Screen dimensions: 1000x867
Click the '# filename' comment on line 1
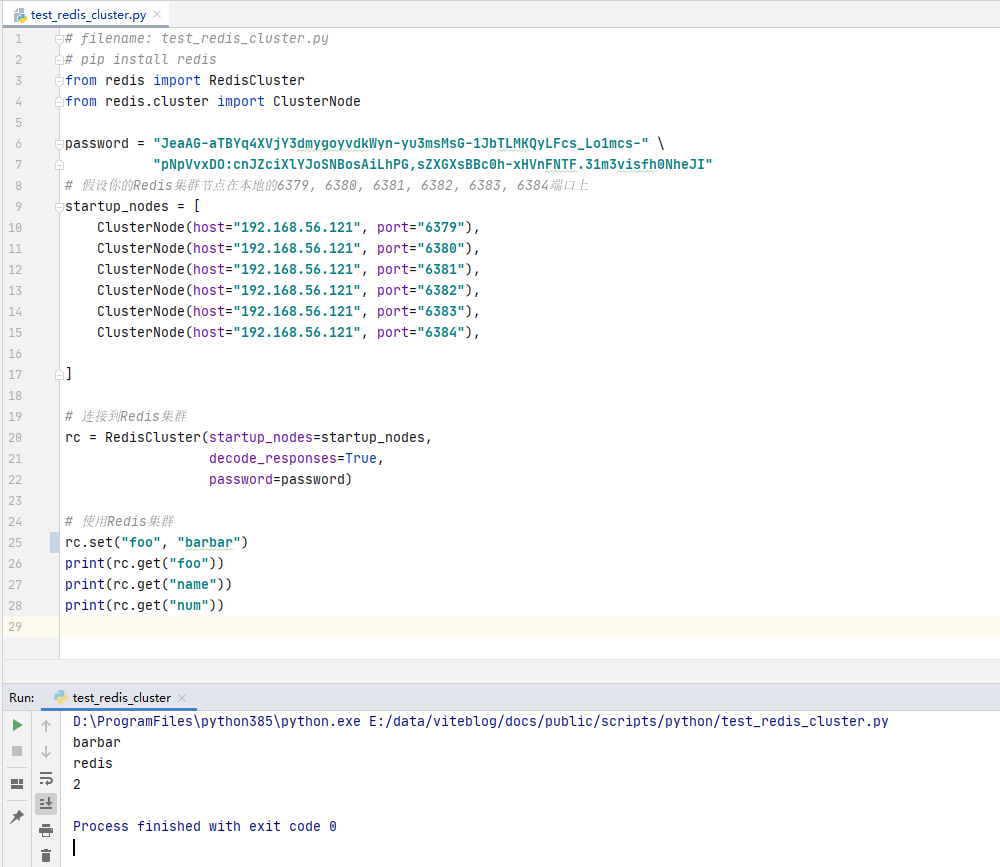point(197,38)
